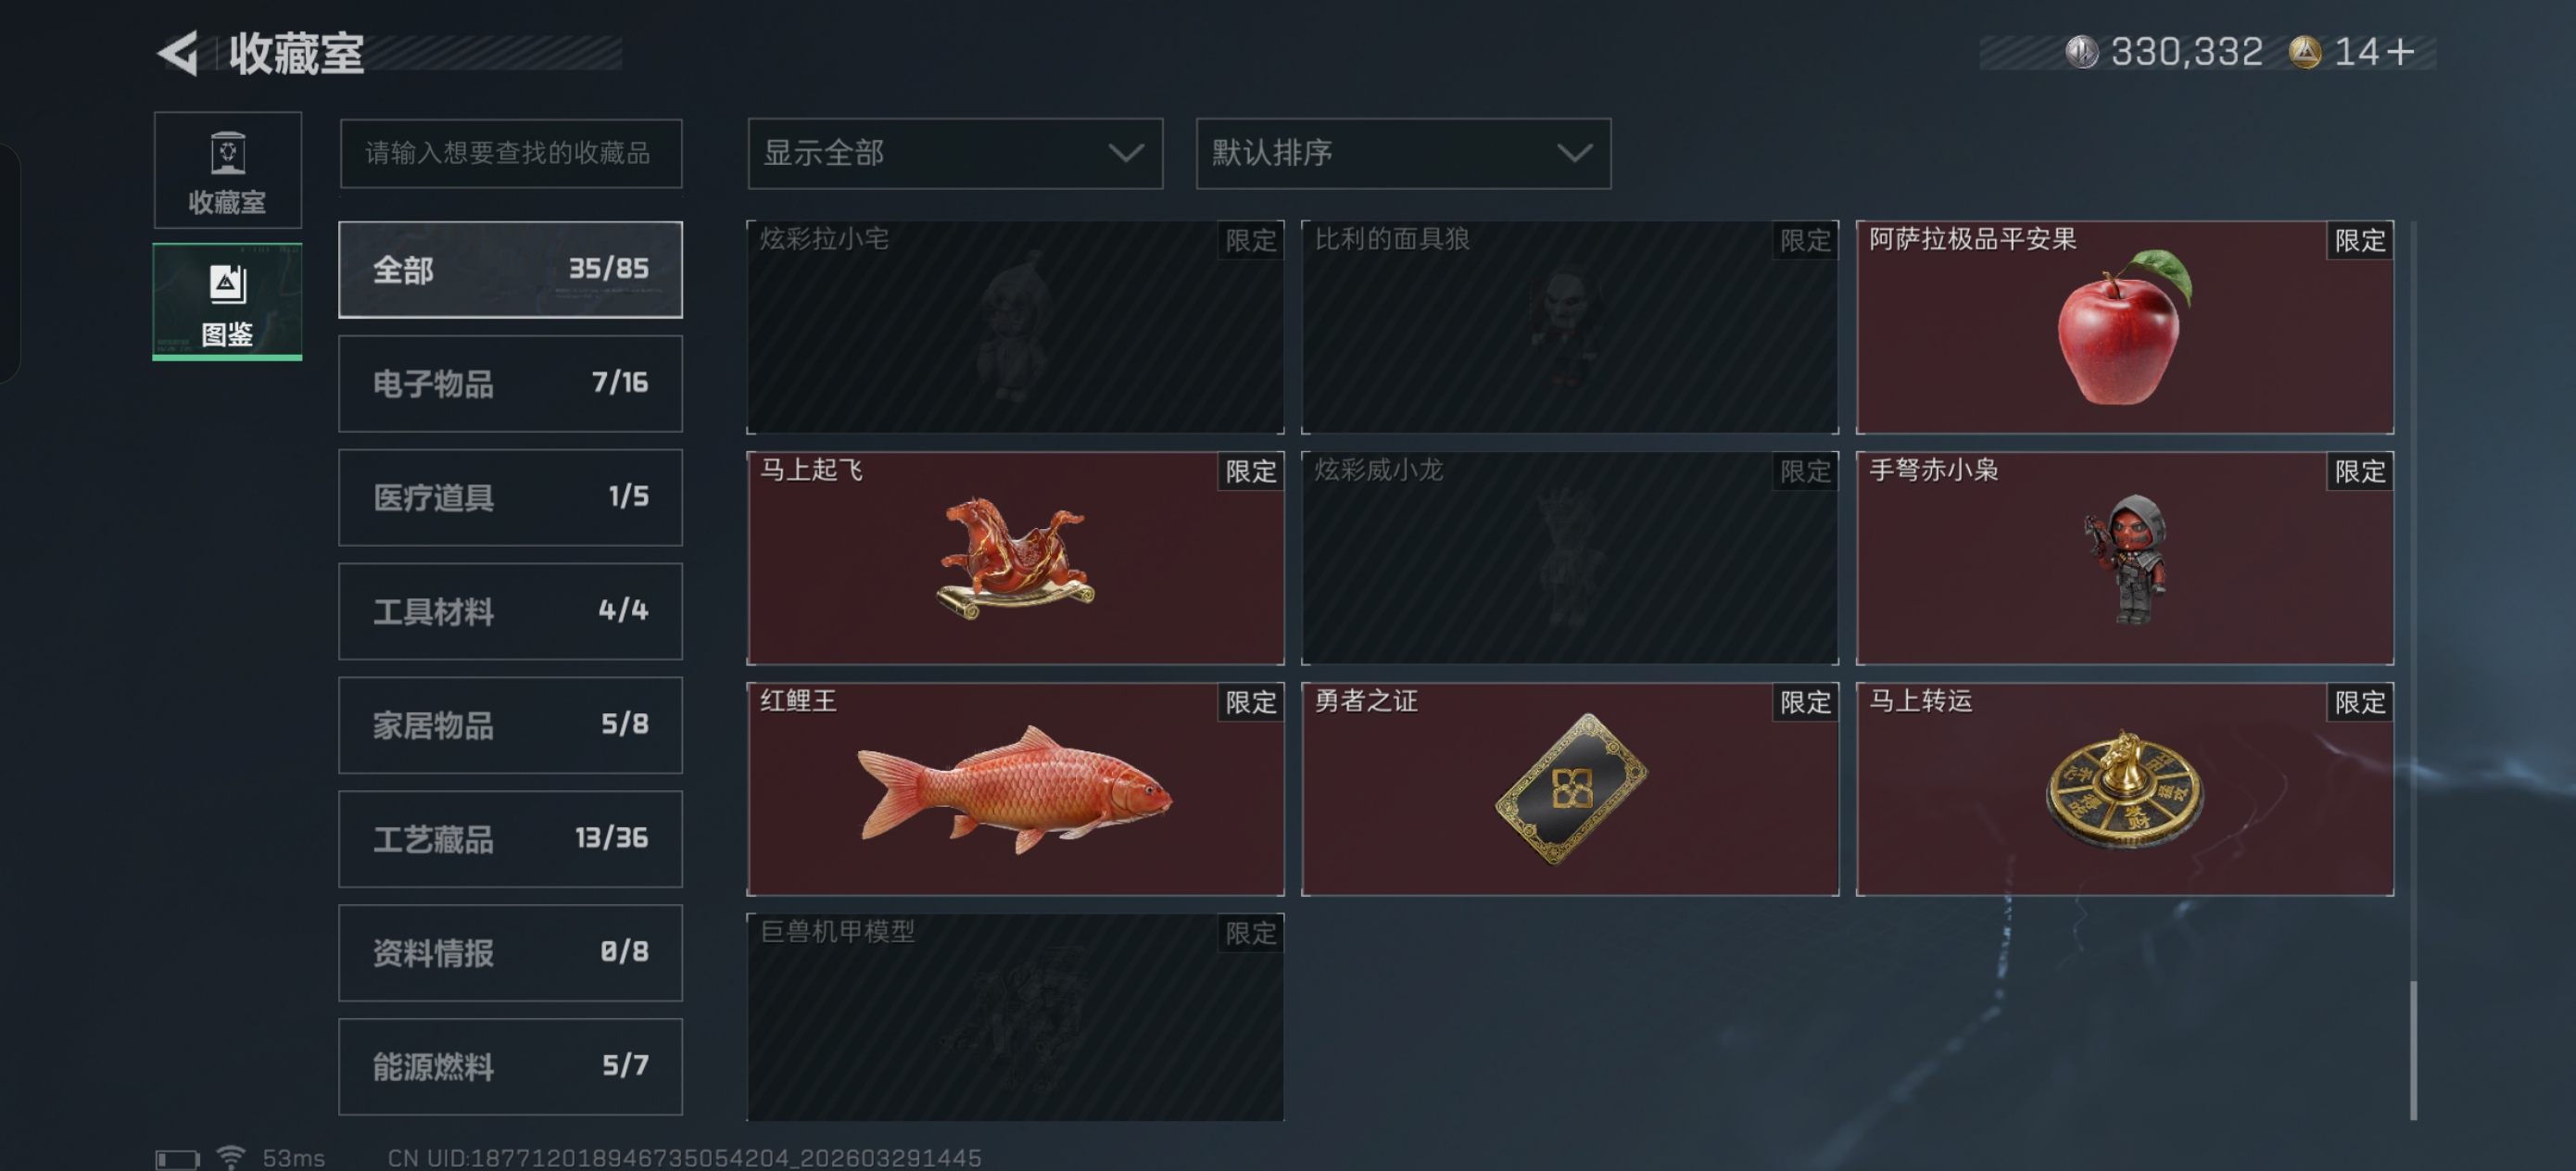The height and width of the screenshot is (1171, 2576).
Task: Expand the 显示全部 filter dropdown
Action: (x=955, y=153)
